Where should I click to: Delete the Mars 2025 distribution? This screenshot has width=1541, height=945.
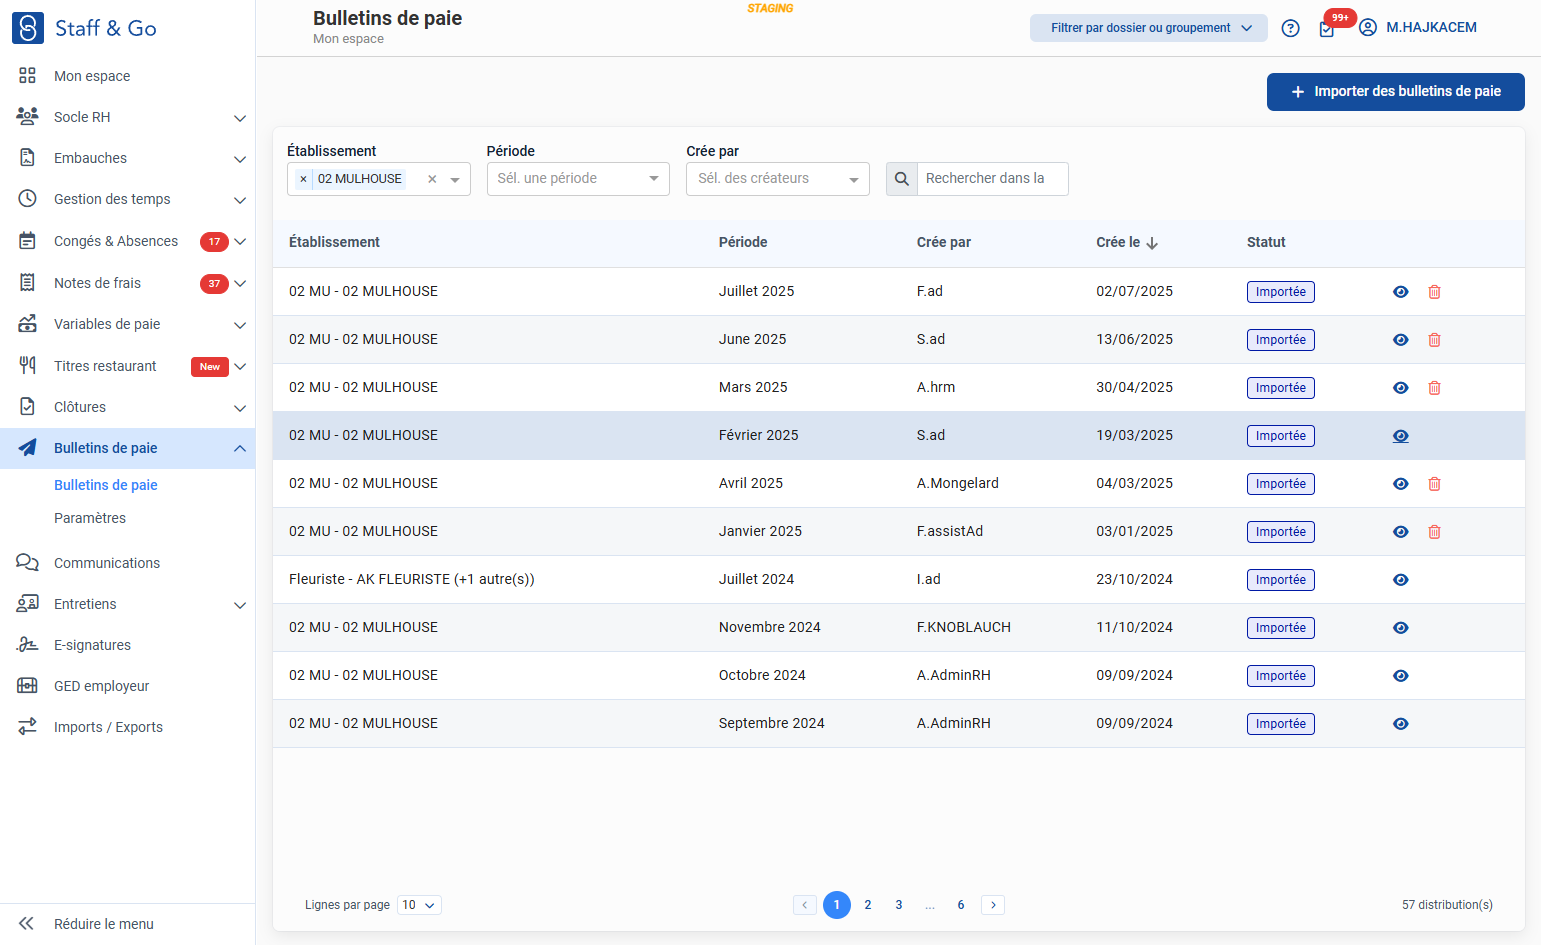click(x=1434, y=388)
